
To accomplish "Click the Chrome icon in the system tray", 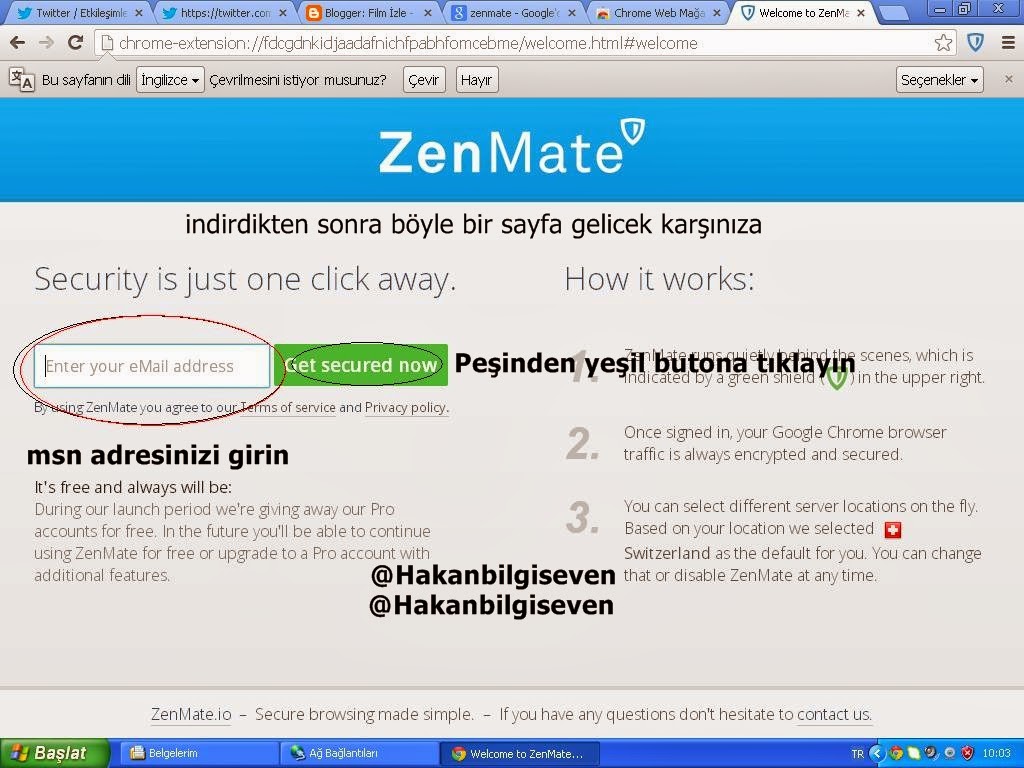I will tap(895, 753).
